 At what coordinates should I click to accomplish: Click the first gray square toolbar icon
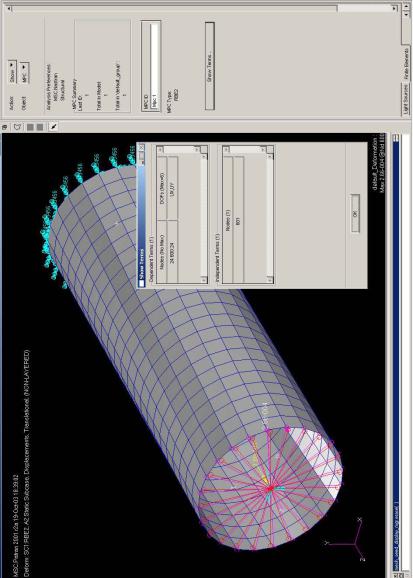click(x=30, y=127)
